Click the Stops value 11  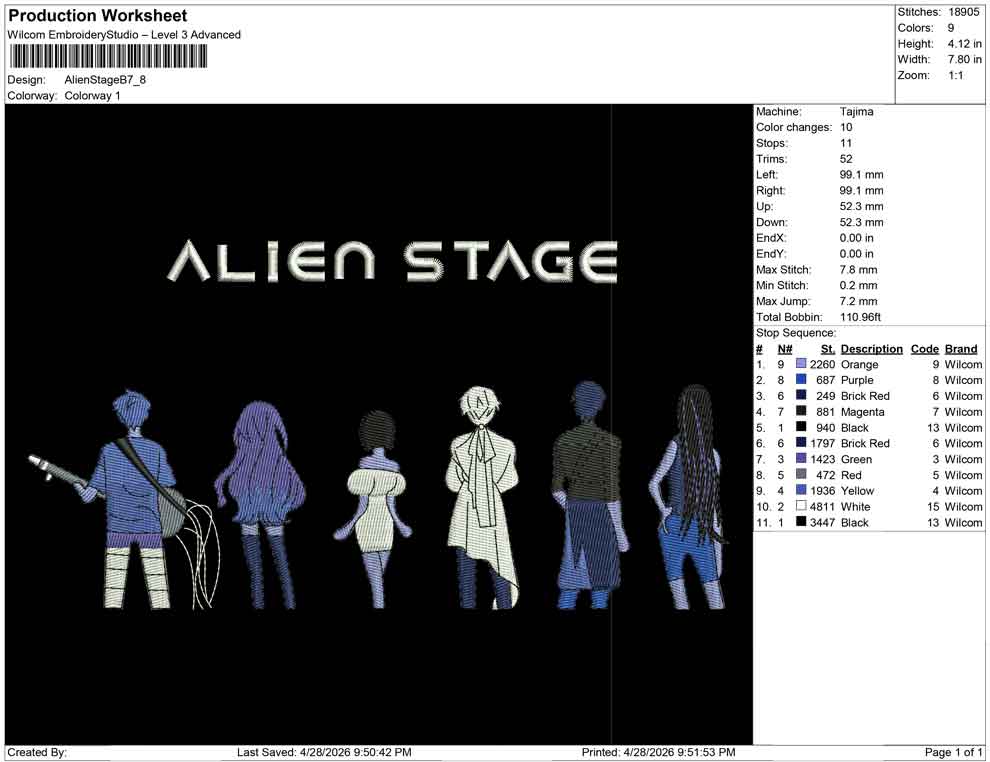click(x=846, y=143)
